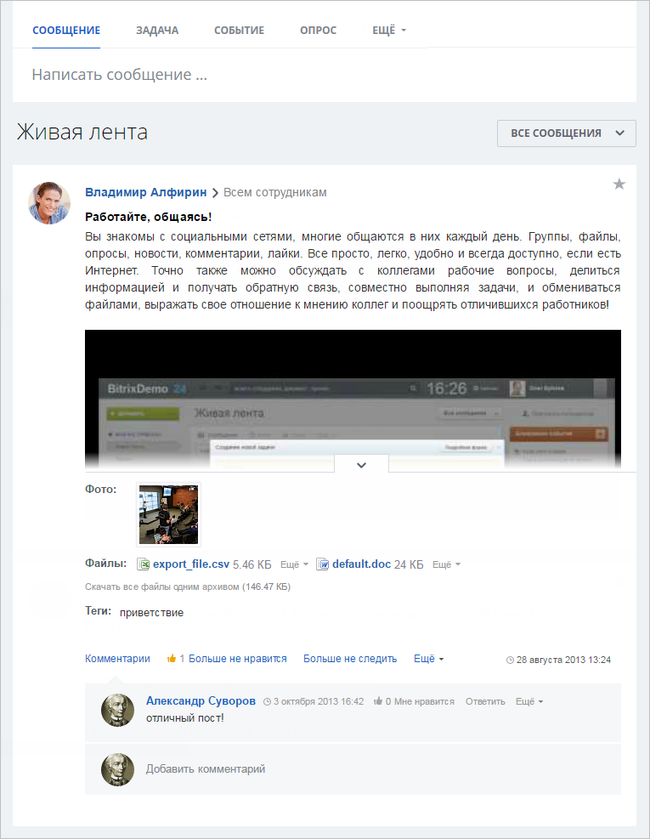Click the Всем сотрудникам recipient link
Screen dimensions: 650x839
(x=274, y=192)
